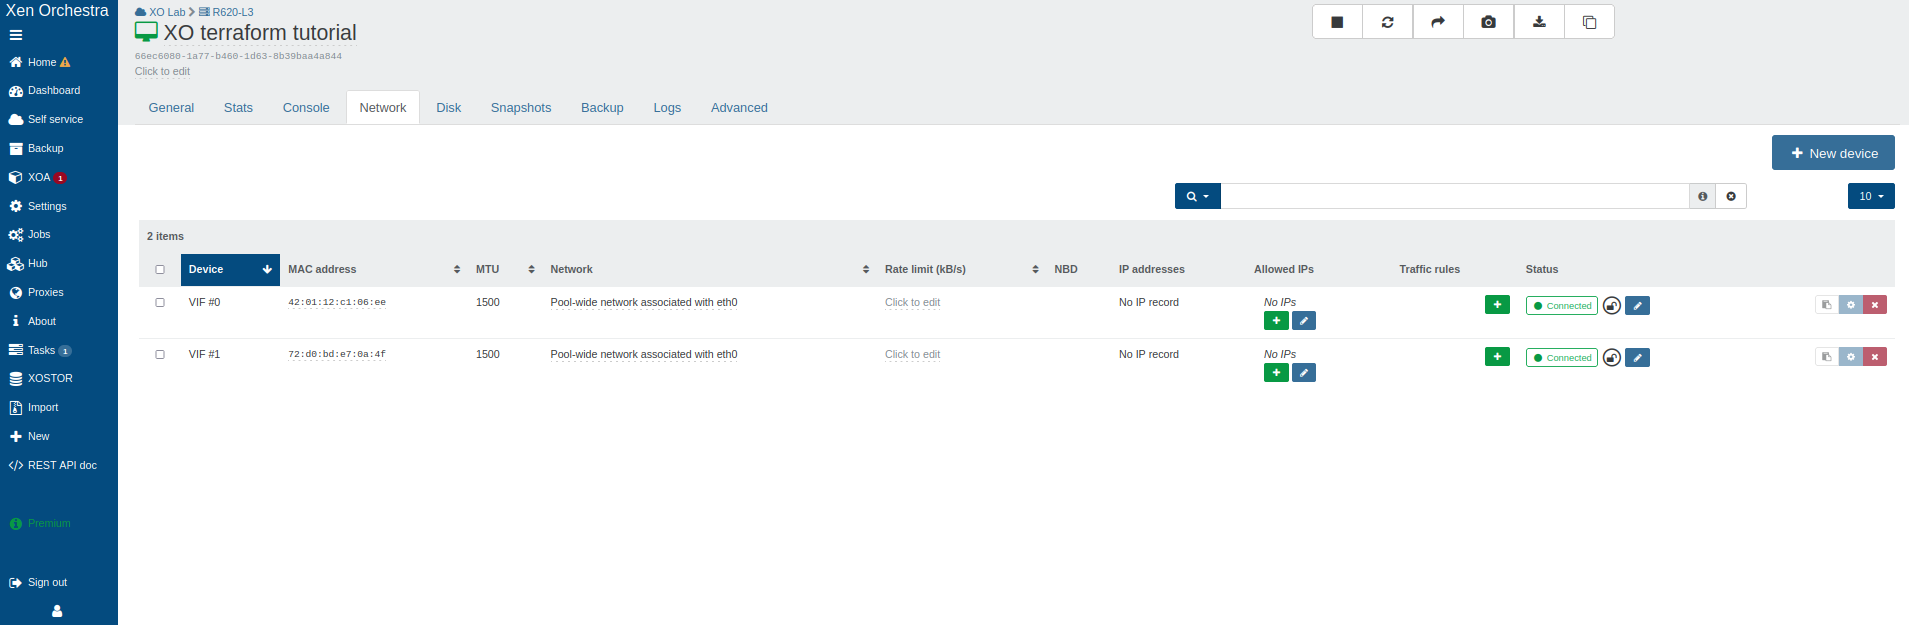The image size is (1909, 625).
Task: Click the New device button
Action: tap(1832, 153)
